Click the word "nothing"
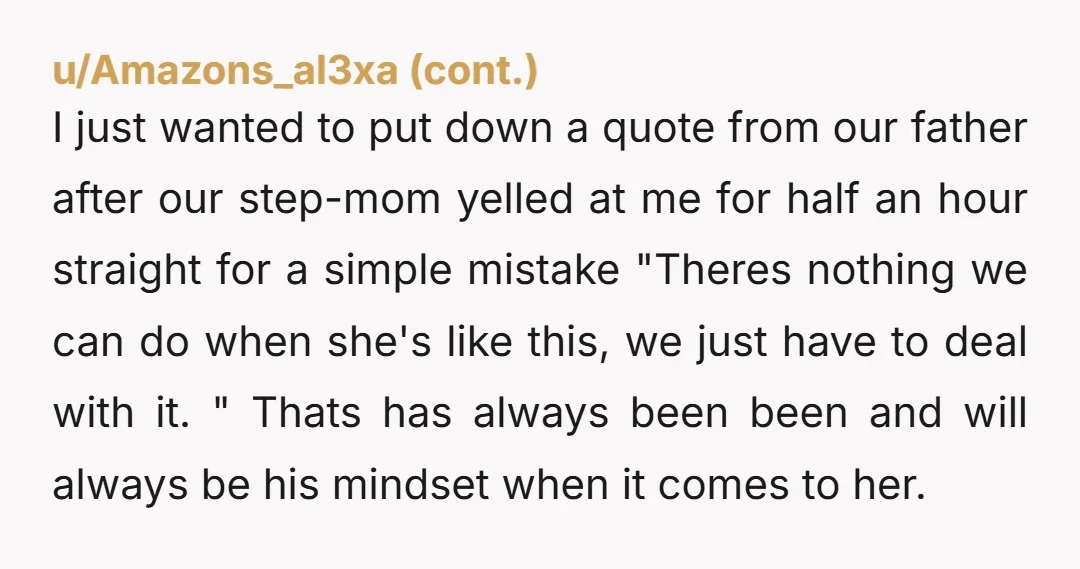 (x=881, y=271)
